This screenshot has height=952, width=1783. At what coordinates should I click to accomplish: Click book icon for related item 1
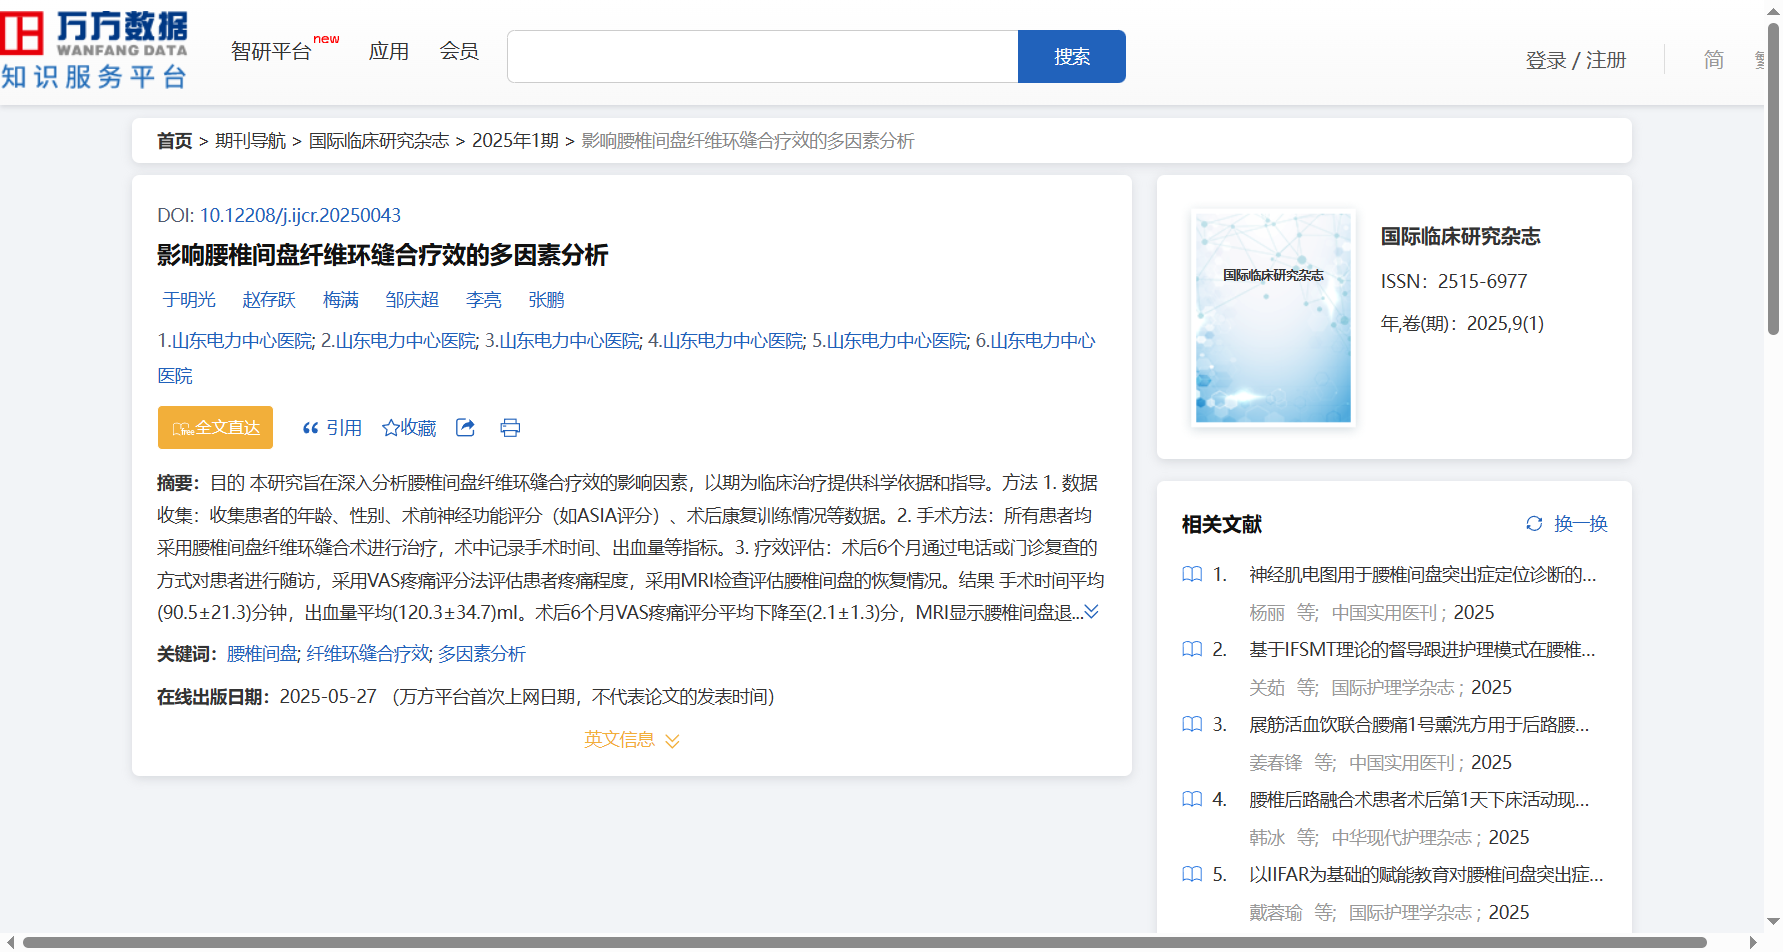[1192, 574]
